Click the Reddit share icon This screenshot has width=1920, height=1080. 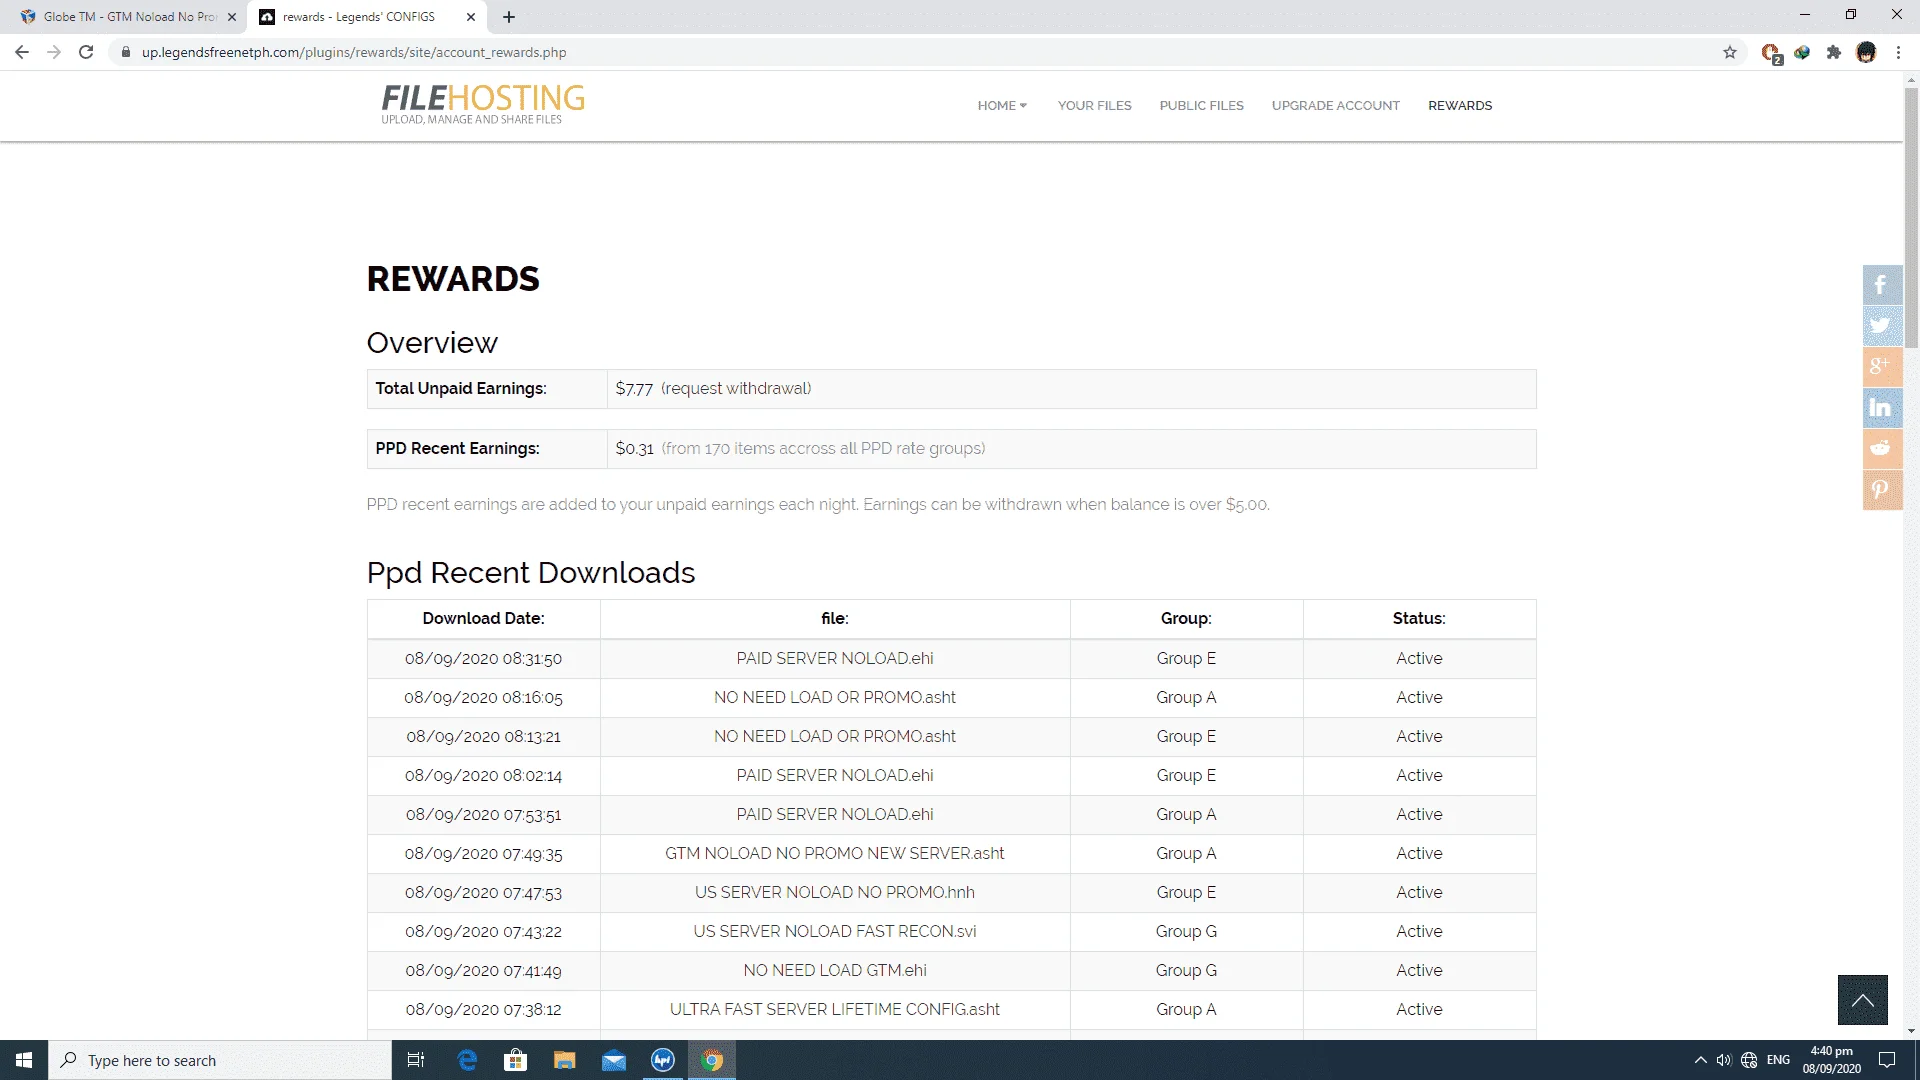point(1882,449)
